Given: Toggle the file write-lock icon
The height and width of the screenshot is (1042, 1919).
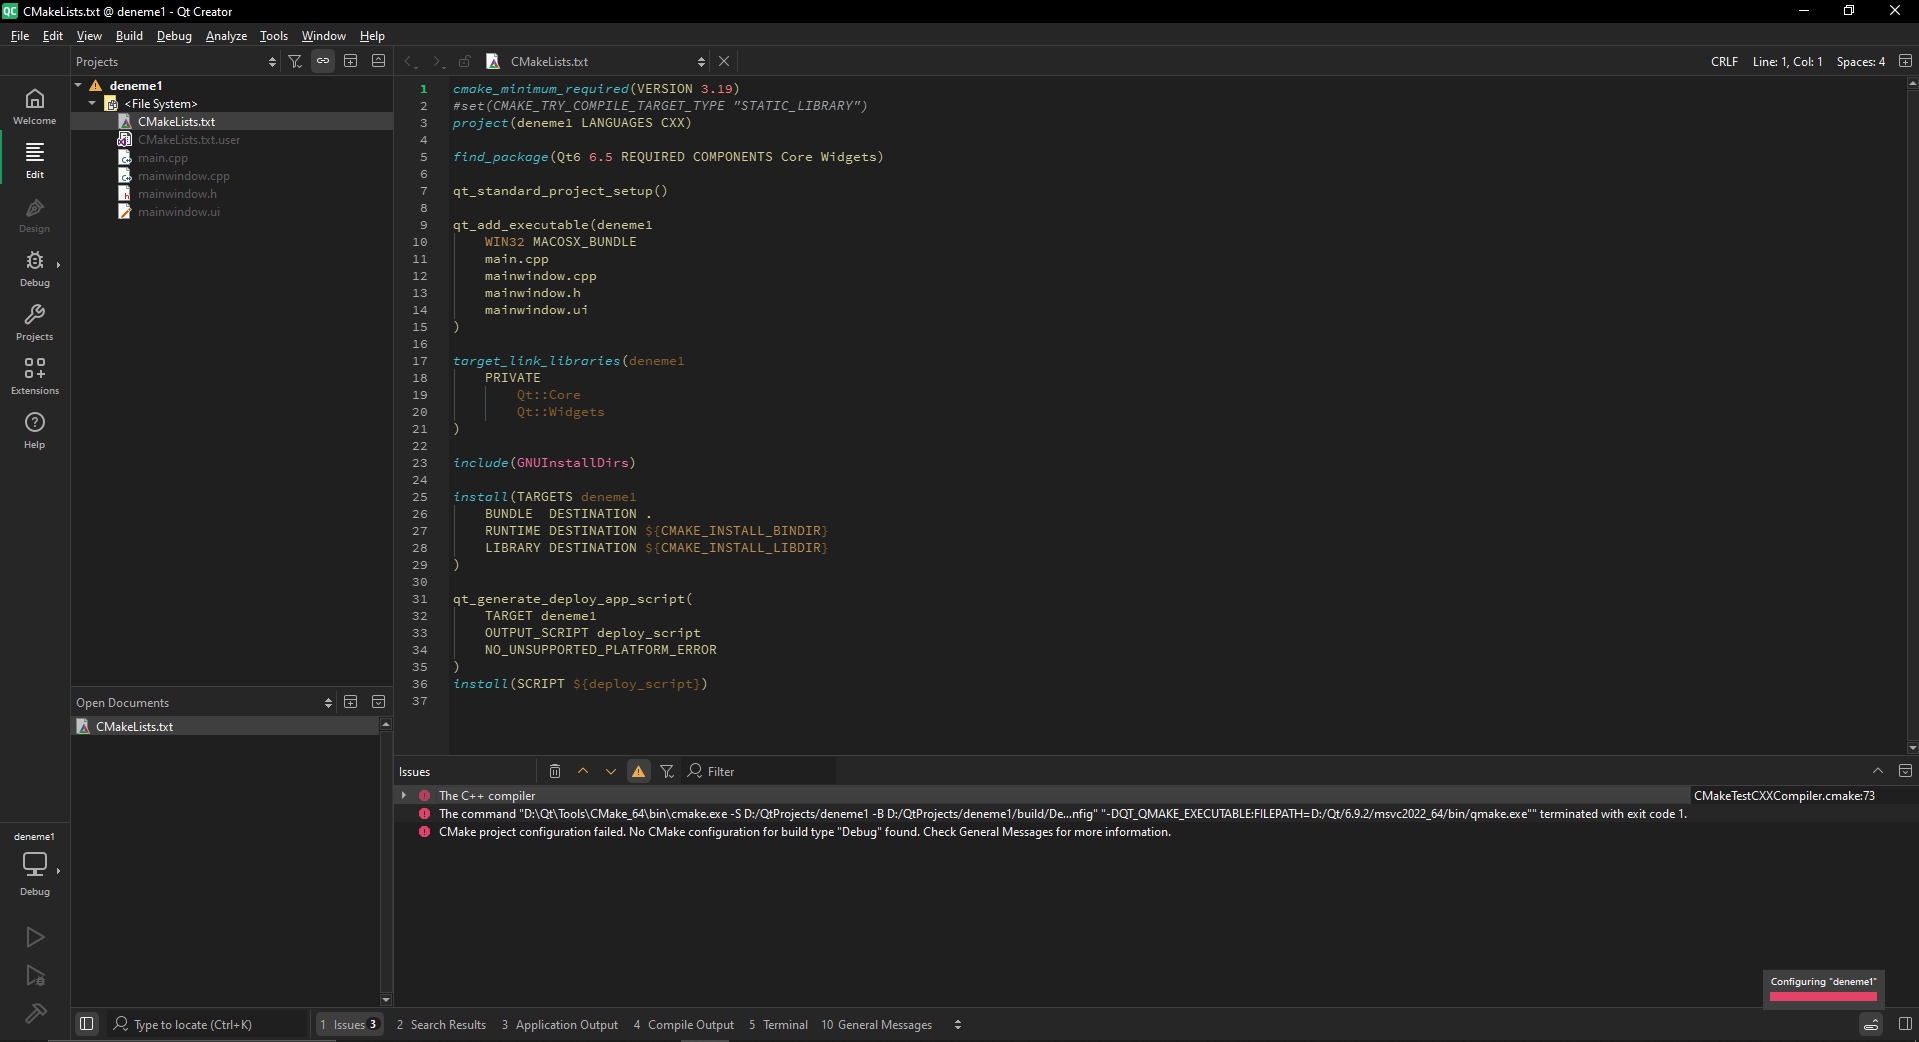Looking at the screenshot, I should coord(465,61).
